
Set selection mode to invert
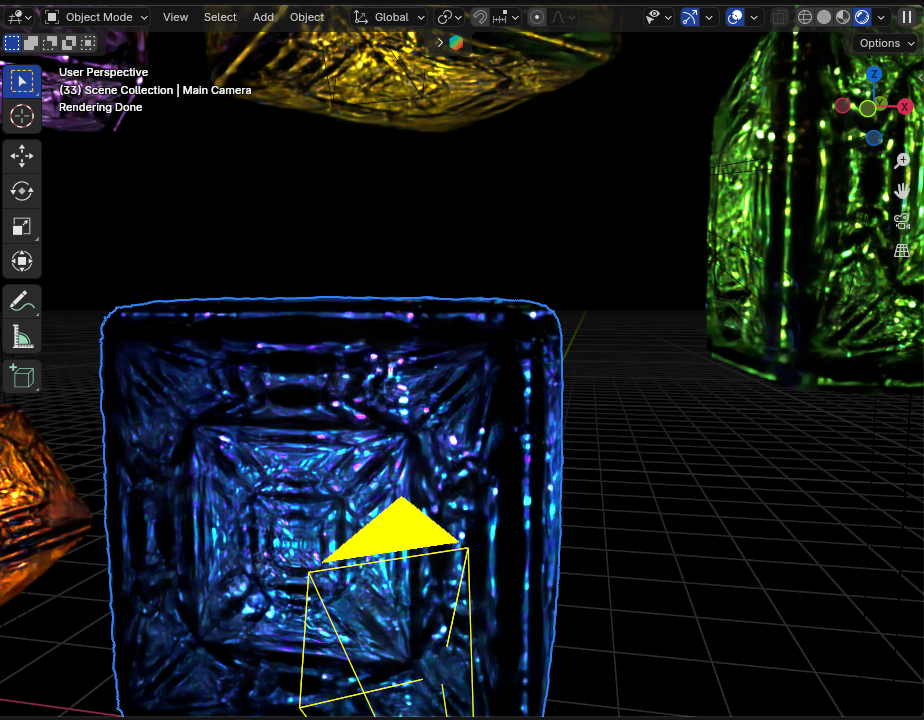tap(69, 43)
